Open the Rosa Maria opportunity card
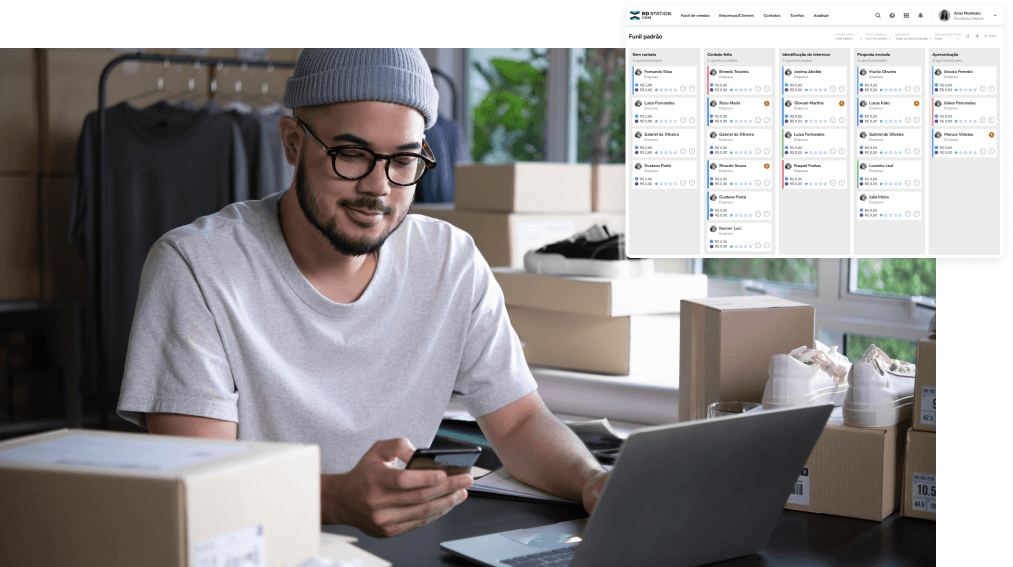 (739, 112)
